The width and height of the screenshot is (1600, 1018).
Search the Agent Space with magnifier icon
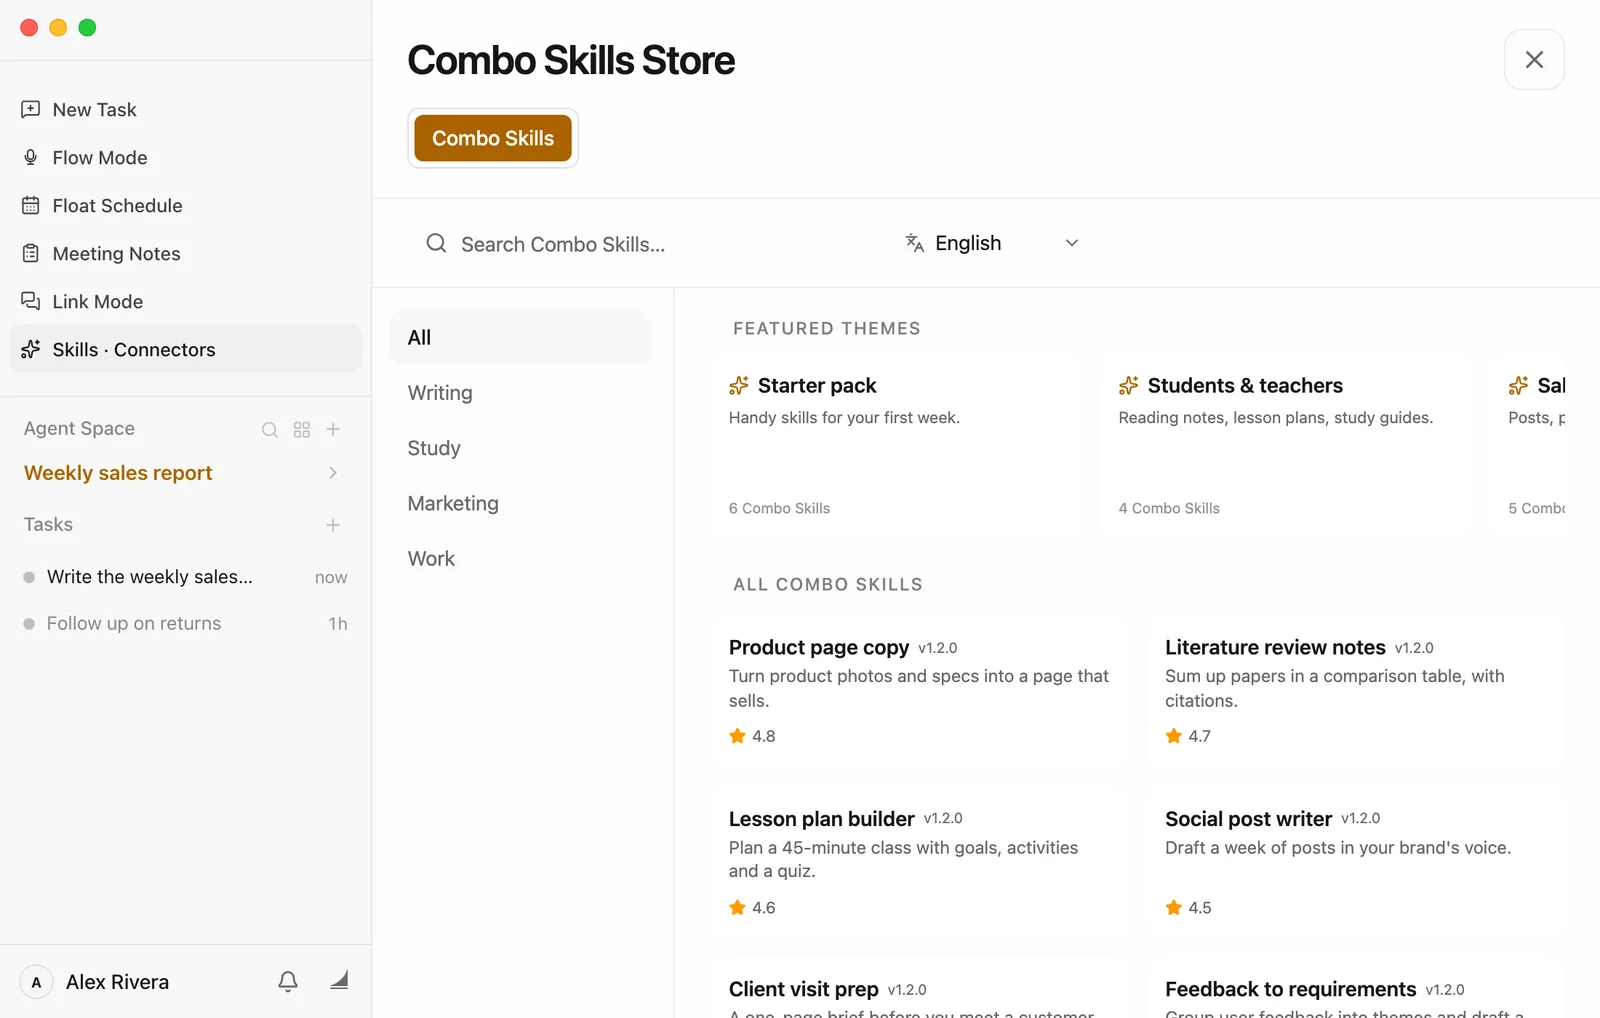pyautogui.click(x=270, y=429)
